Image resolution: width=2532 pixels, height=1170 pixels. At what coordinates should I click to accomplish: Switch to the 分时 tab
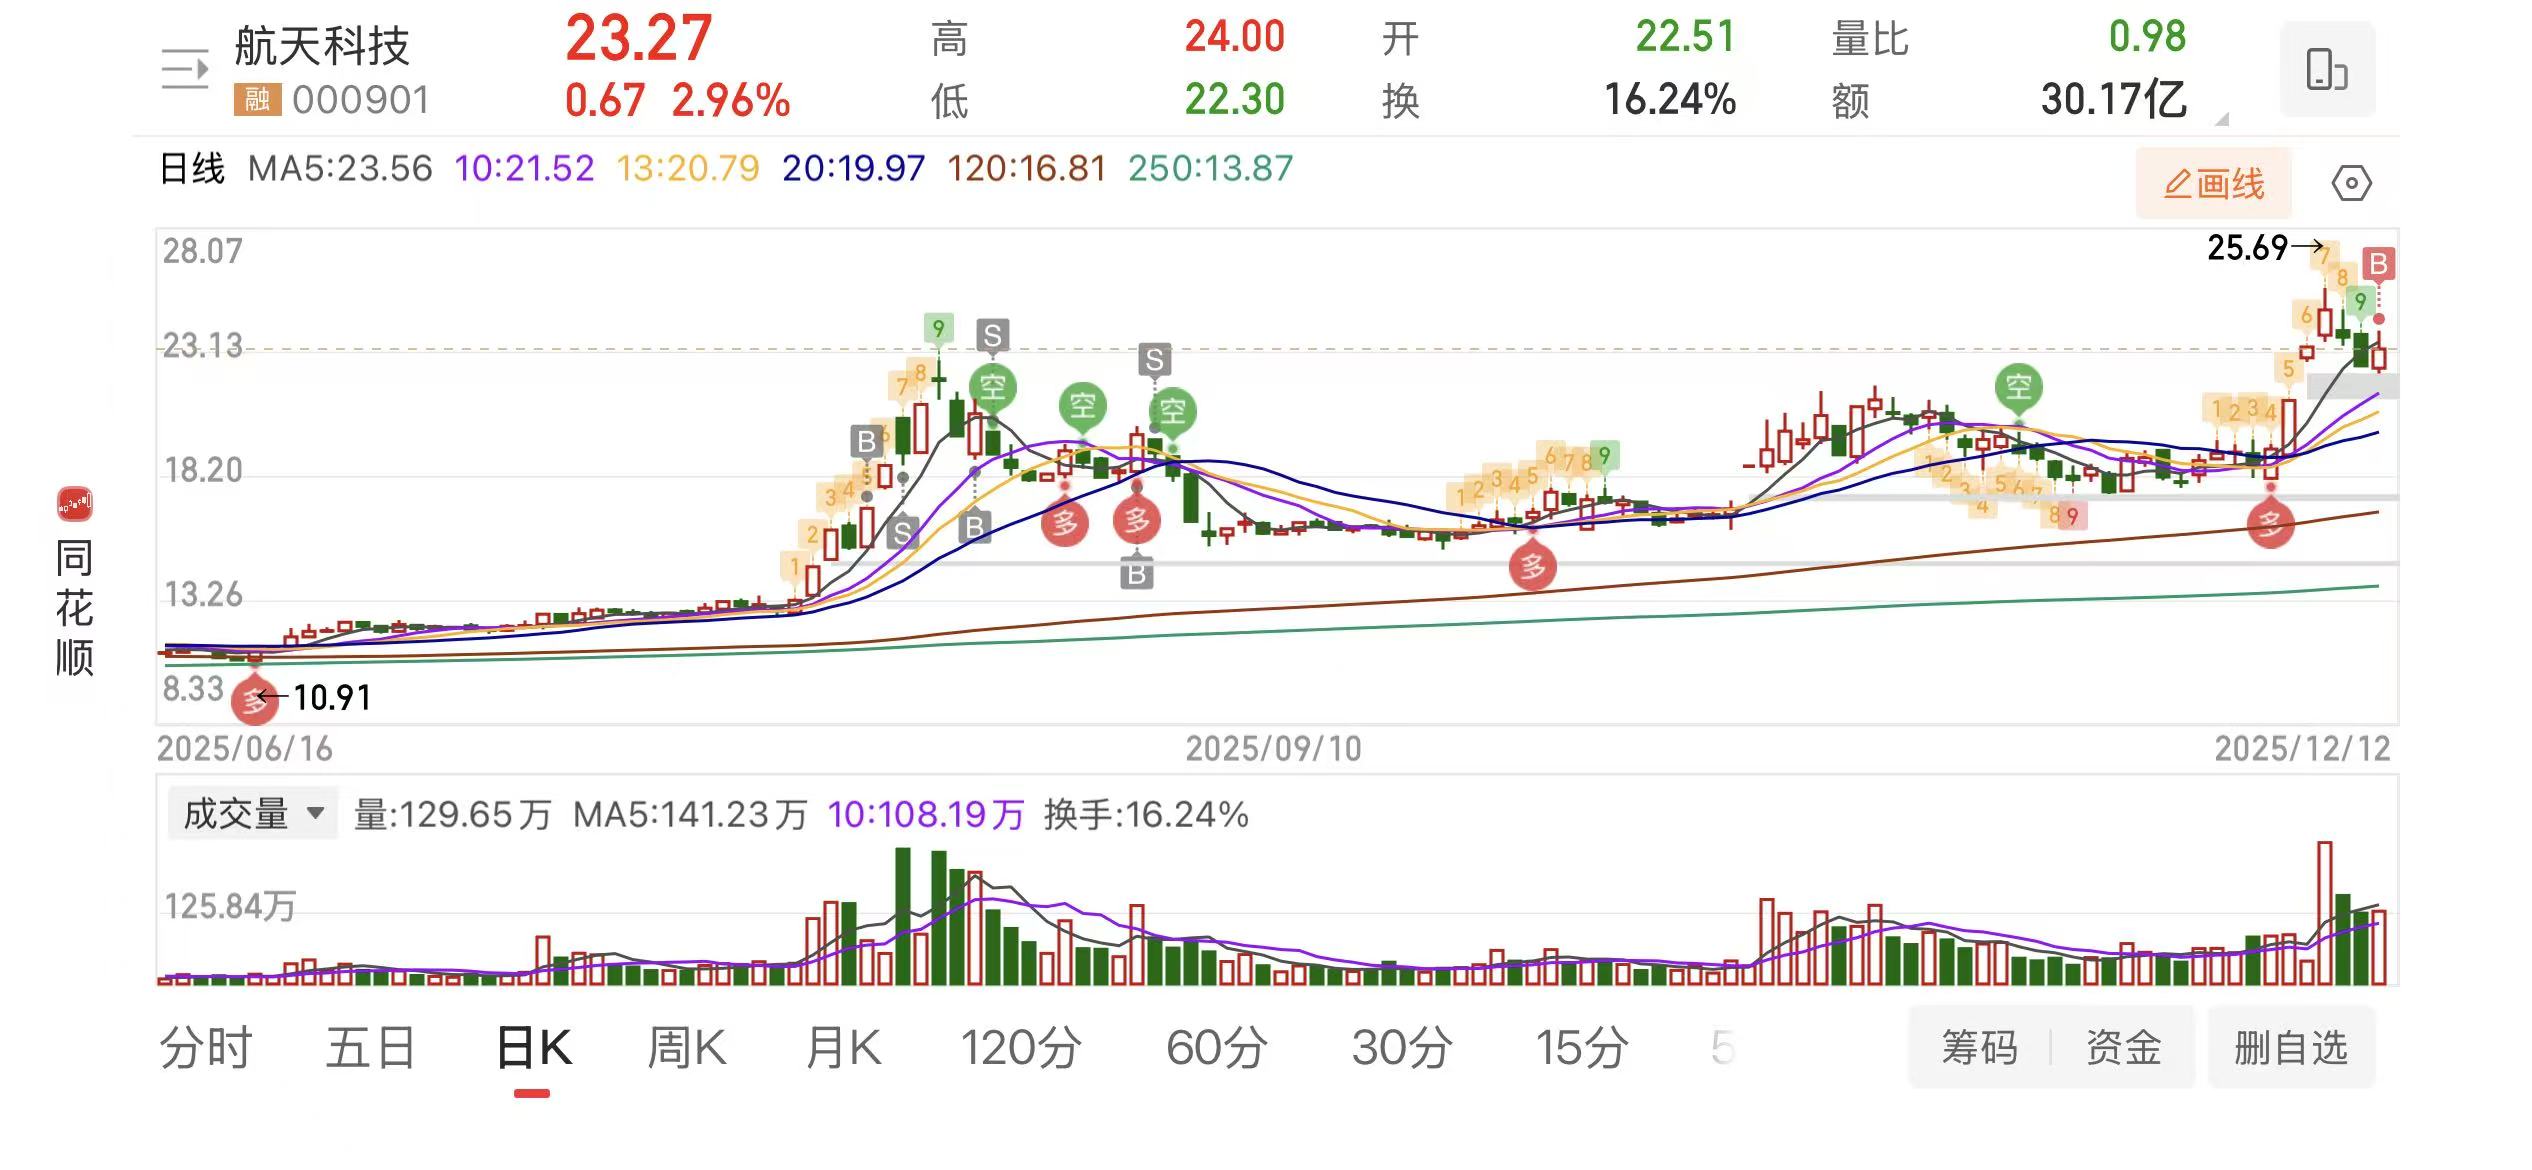click(x=206, y=1048)
